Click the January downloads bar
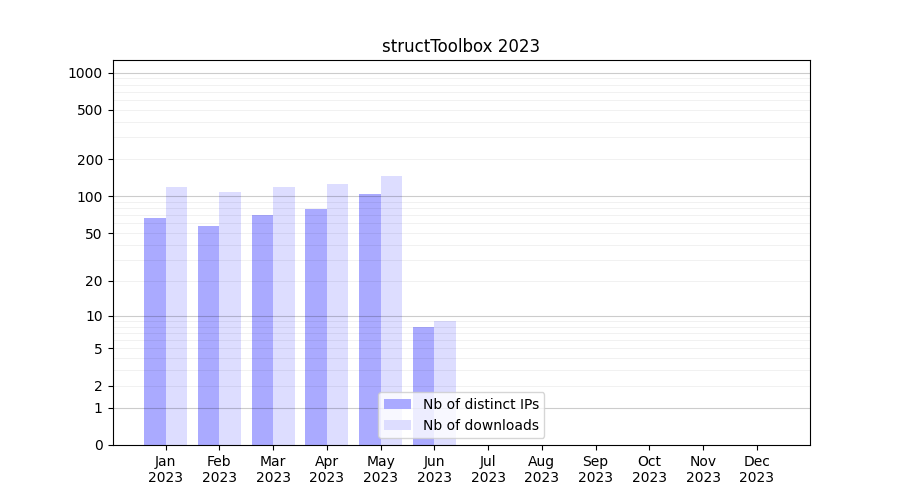Viewport: 900px width, 500px height. click(x=176, y=315)
